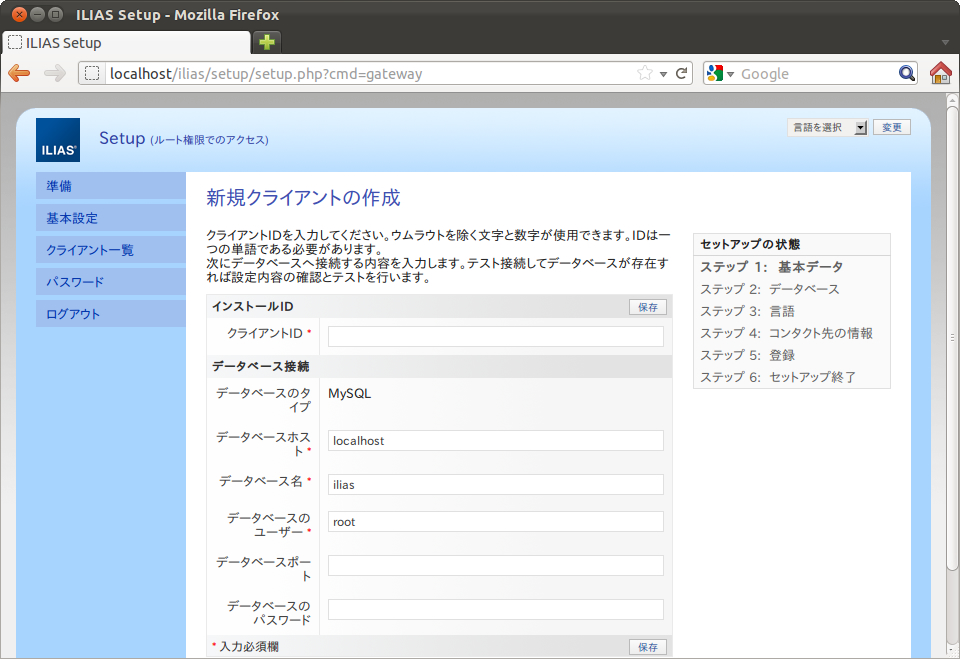Click the ILIAS Setup browser tab
960x659 pixels.
click(125, 43)
